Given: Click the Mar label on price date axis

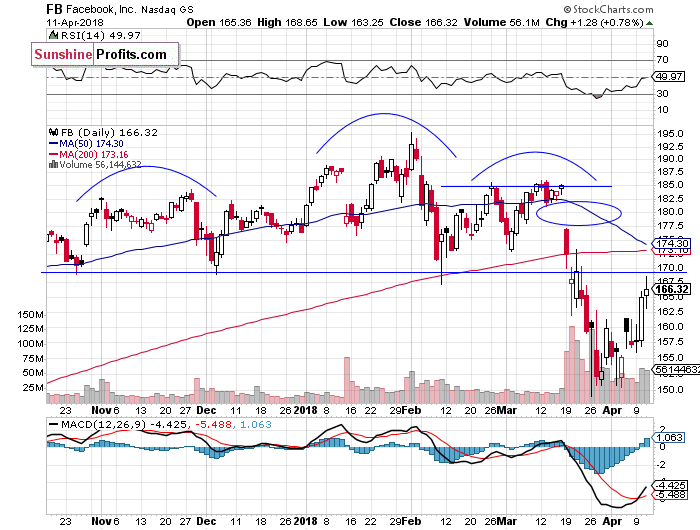Looking at the screenshot, I should click(507, 410).
